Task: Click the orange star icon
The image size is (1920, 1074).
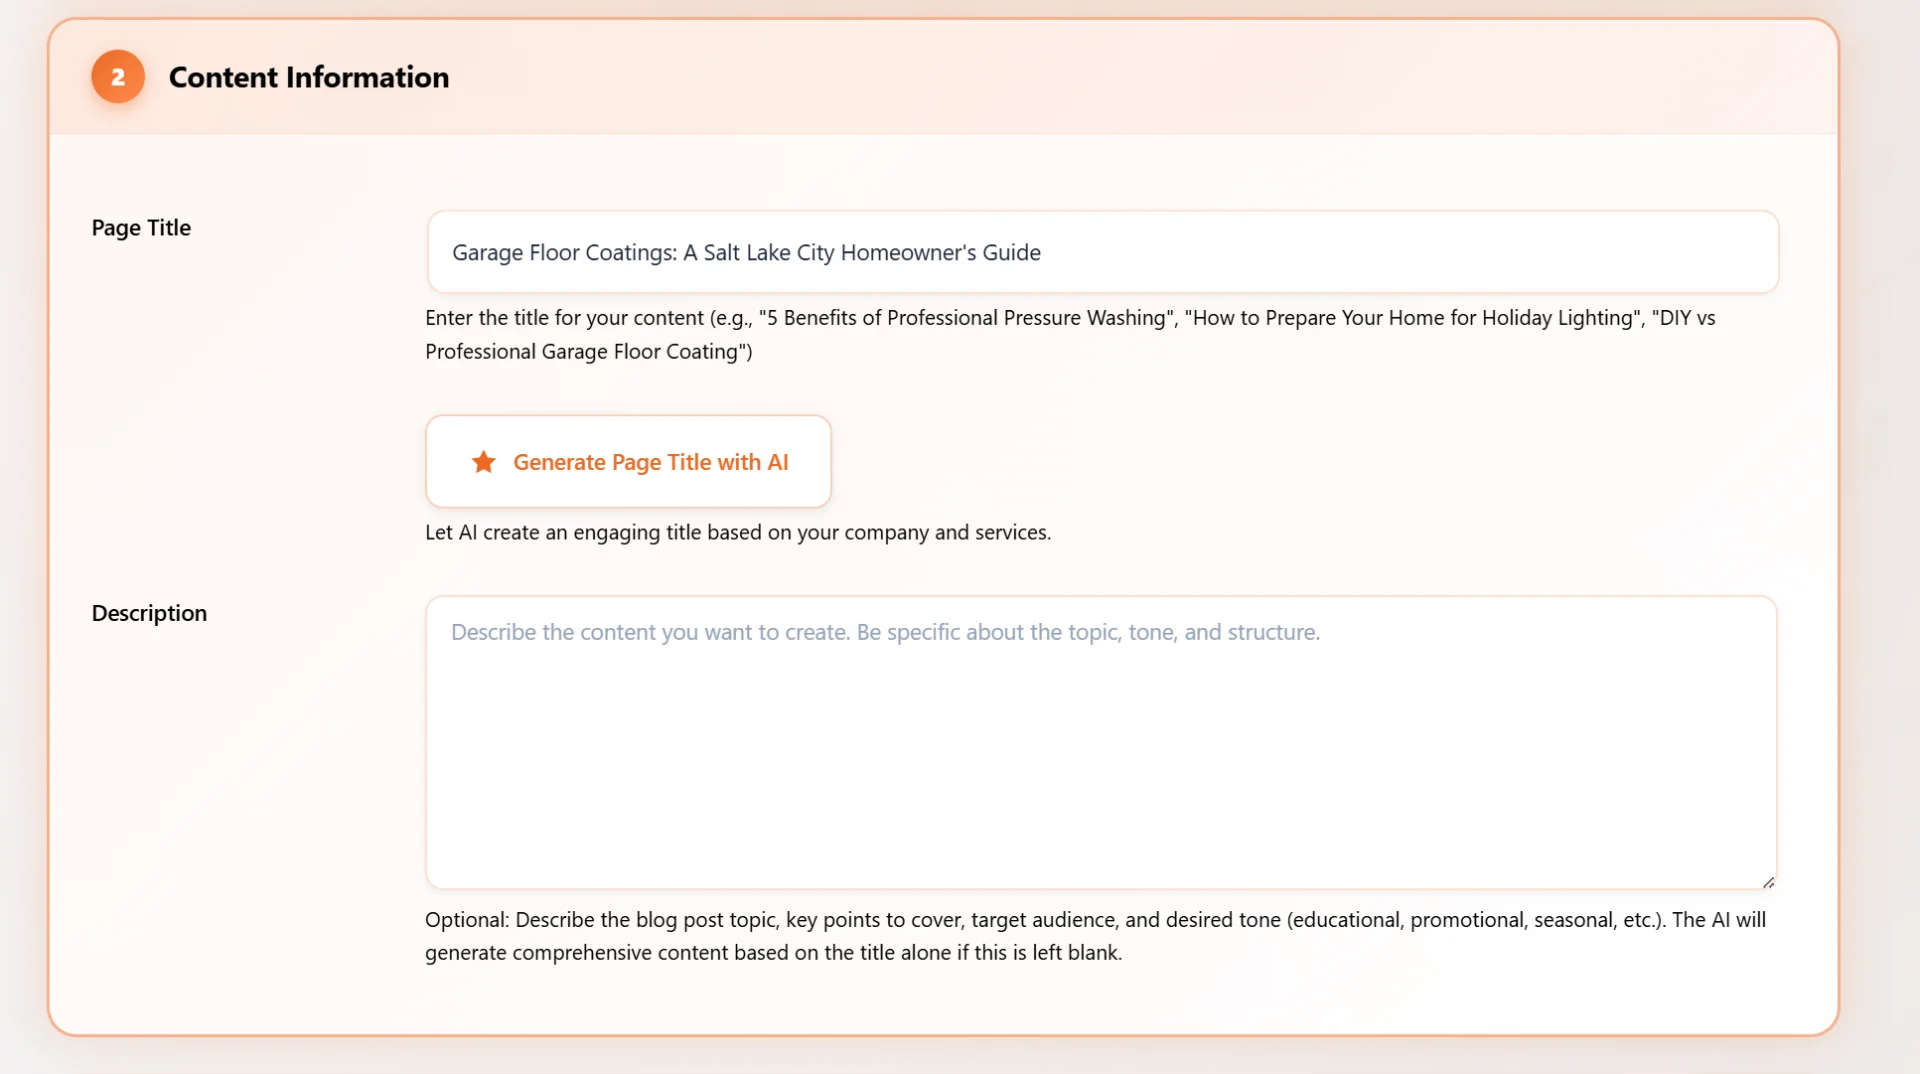Action: click(x=484, y=462)
